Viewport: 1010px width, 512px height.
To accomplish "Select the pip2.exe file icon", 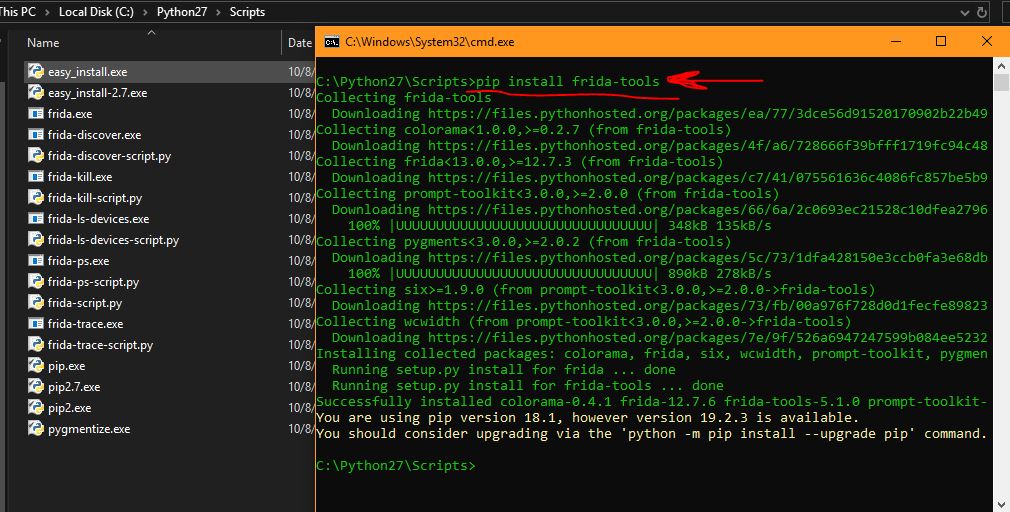I will tap(36, 408).
